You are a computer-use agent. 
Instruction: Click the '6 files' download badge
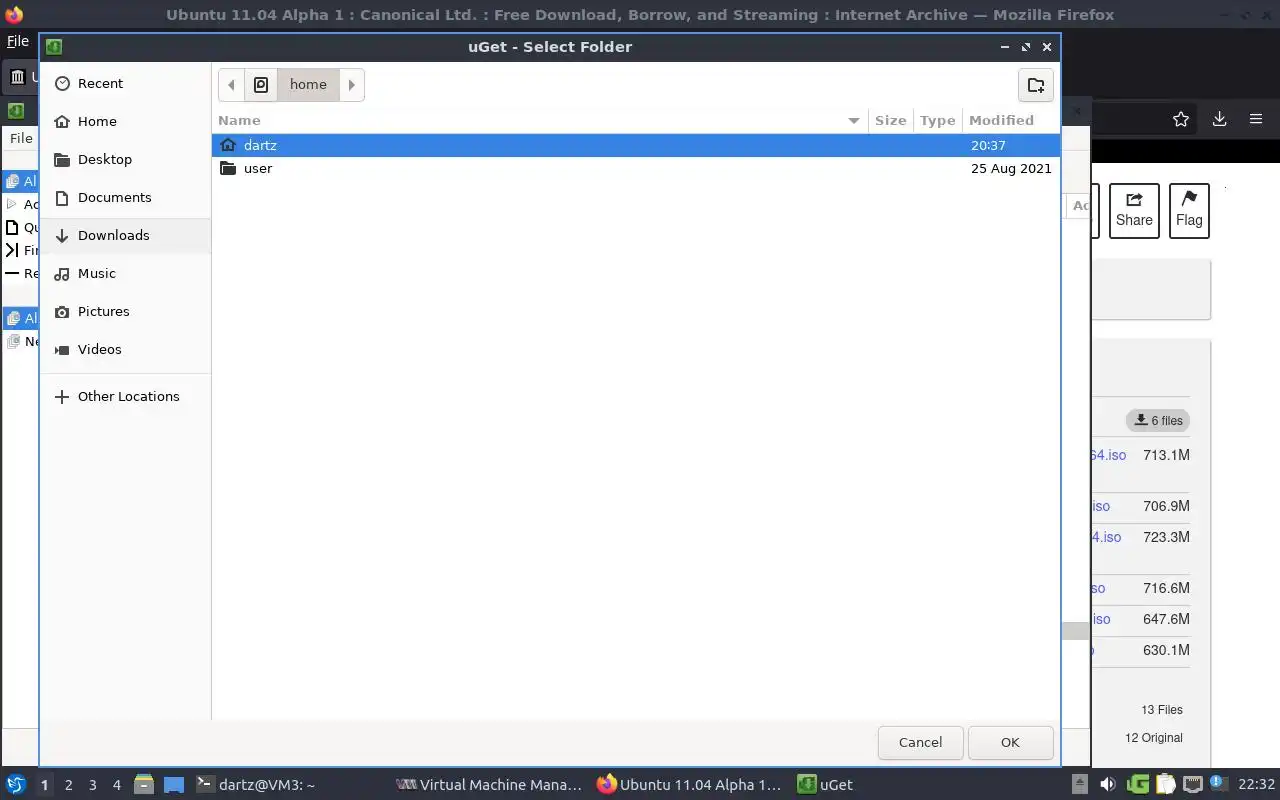pyautogui.click(x=1158, y=420)
